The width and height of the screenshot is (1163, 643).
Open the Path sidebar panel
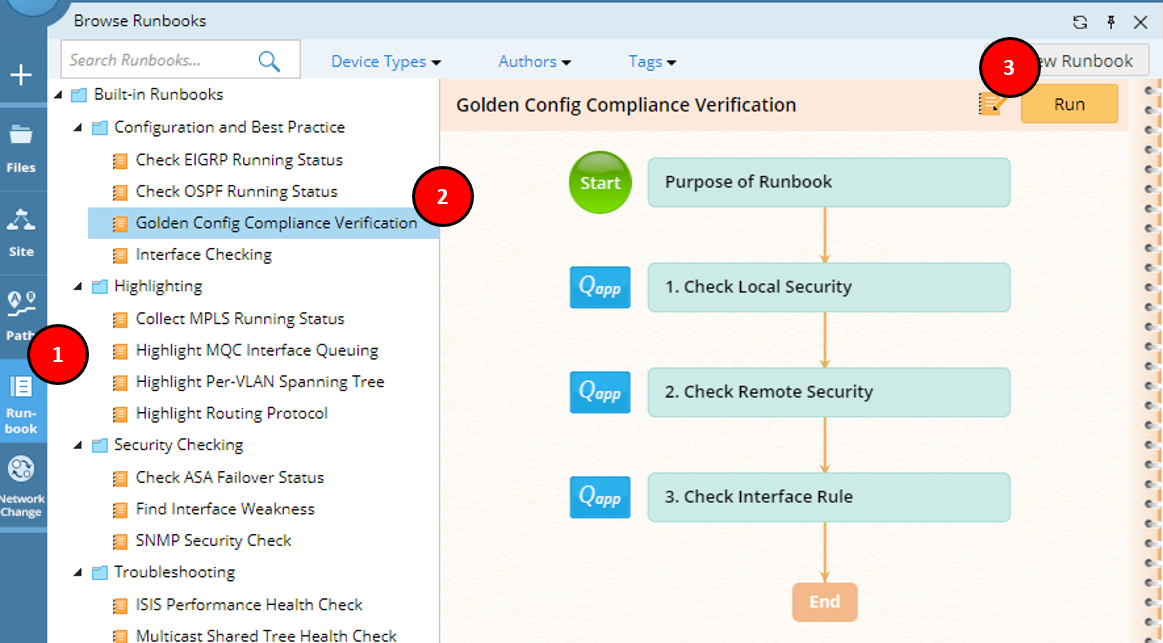point(21,317)
